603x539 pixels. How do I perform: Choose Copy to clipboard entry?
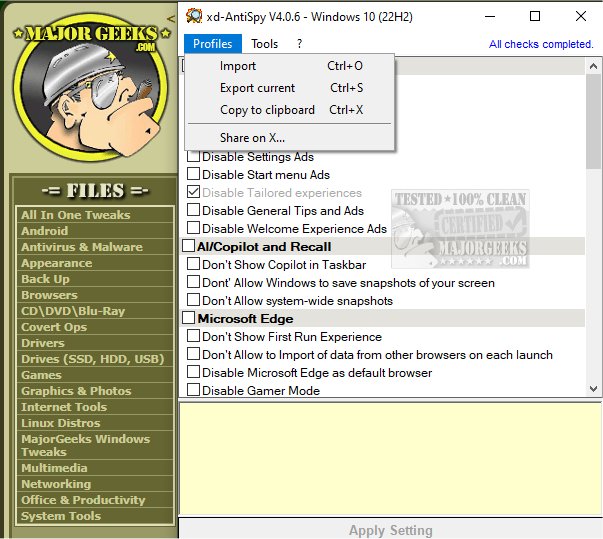click(289, 110)
